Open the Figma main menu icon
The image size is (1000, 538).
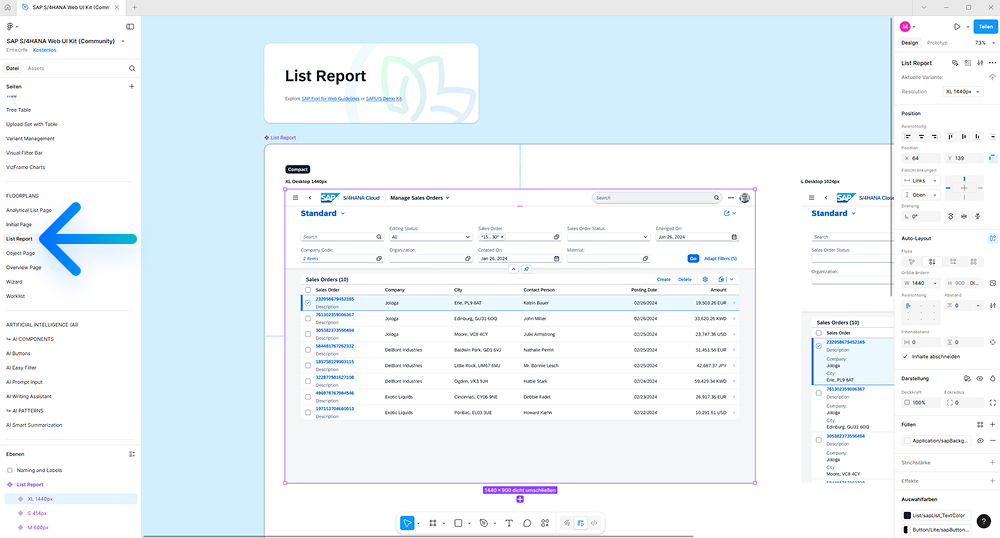point(10,27)
